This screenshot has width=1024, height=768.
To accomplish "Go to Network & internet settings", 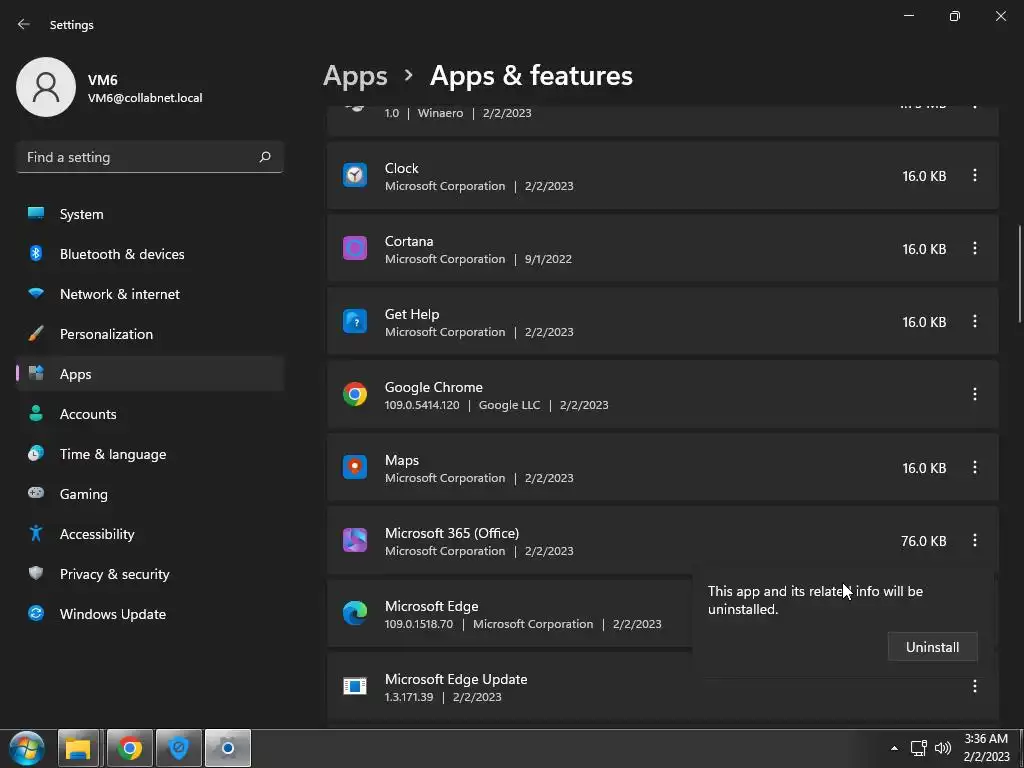I will click(150, 294).
